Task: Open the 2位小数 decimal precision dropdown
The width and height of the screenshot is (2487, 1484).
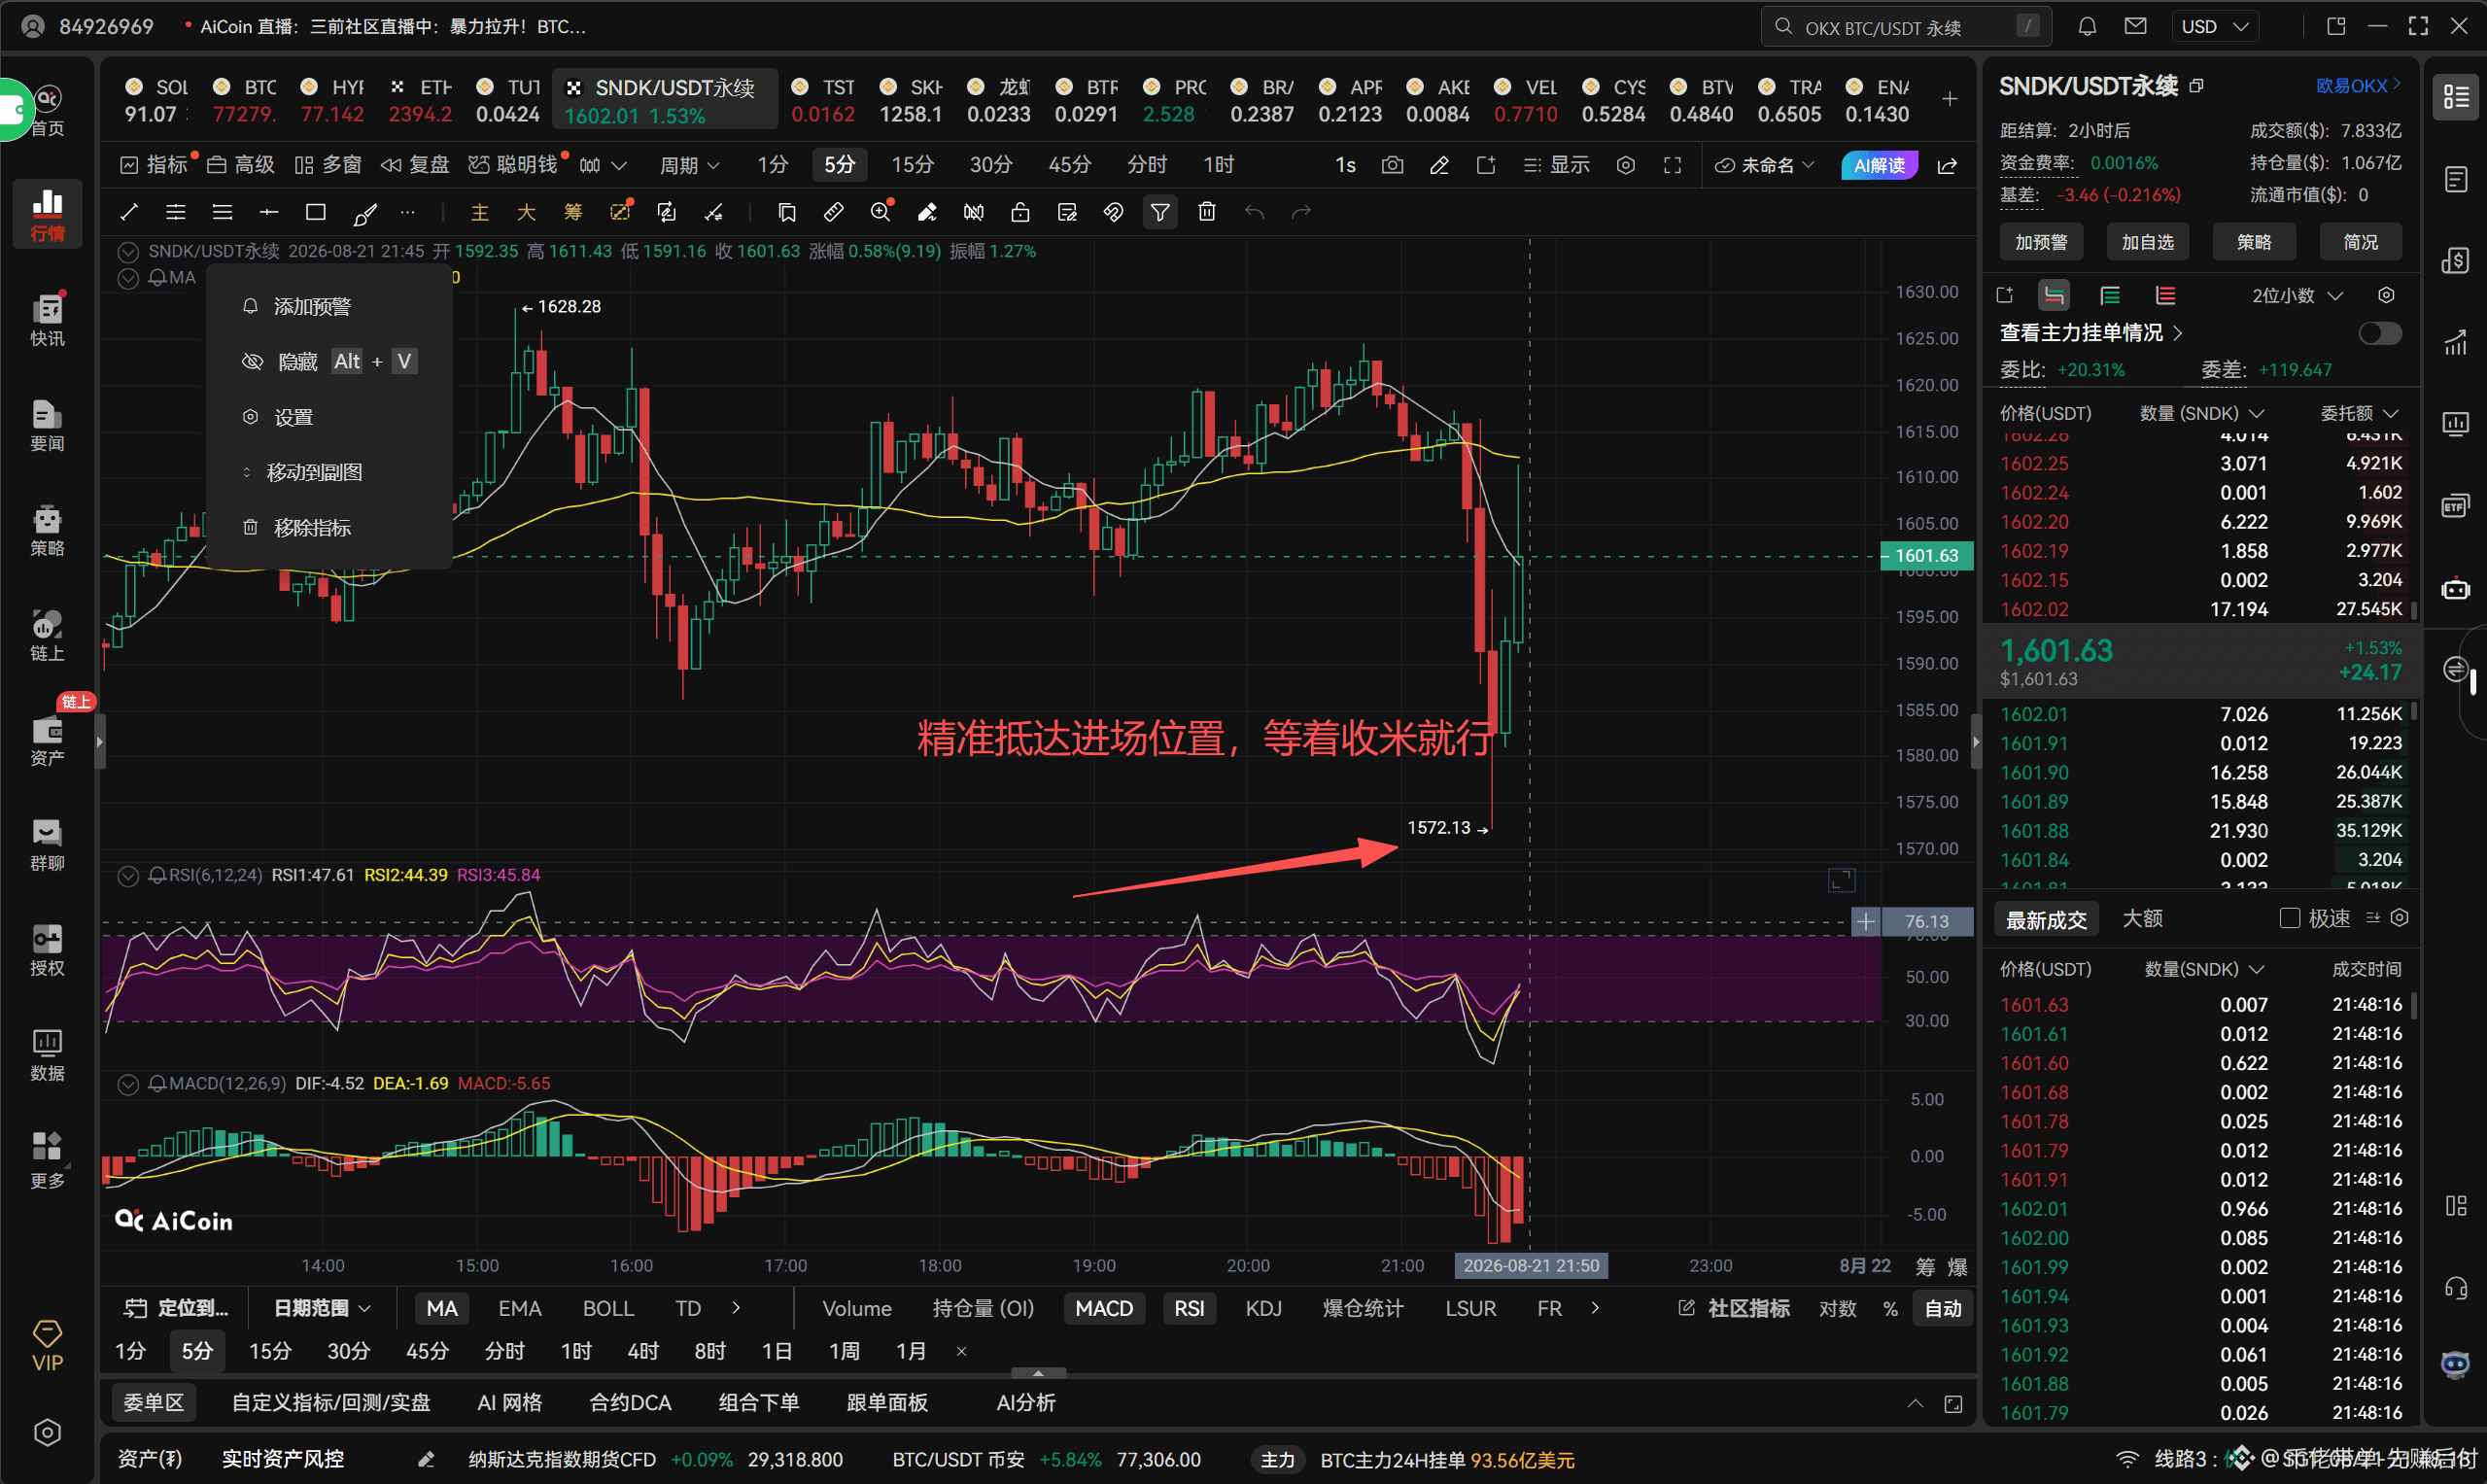Action: [2297, 295]
